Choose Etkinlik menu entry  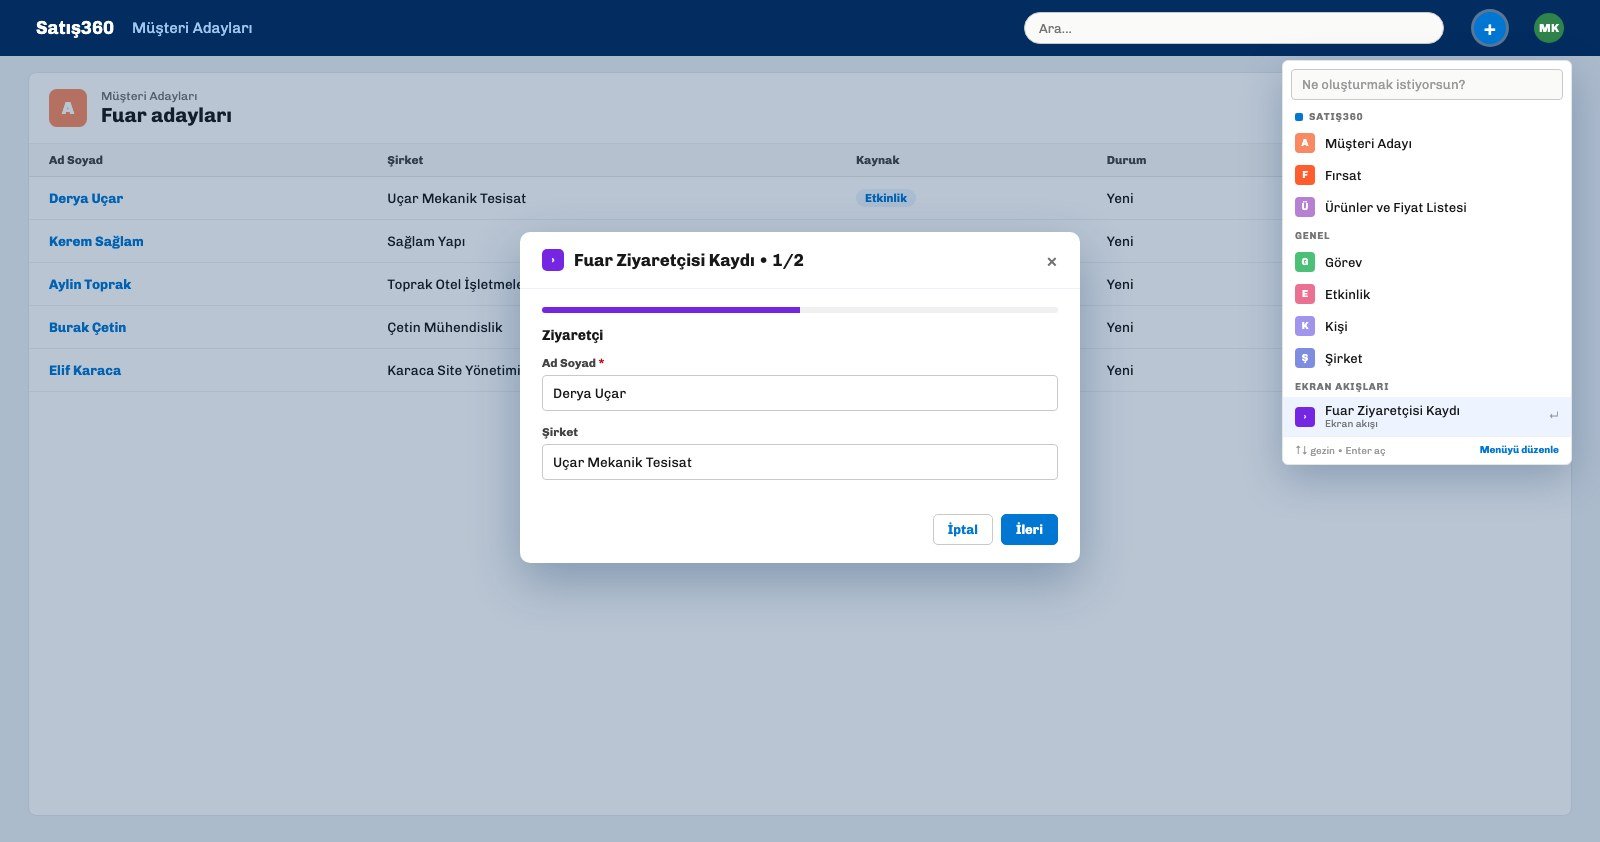pos(1427,294)
